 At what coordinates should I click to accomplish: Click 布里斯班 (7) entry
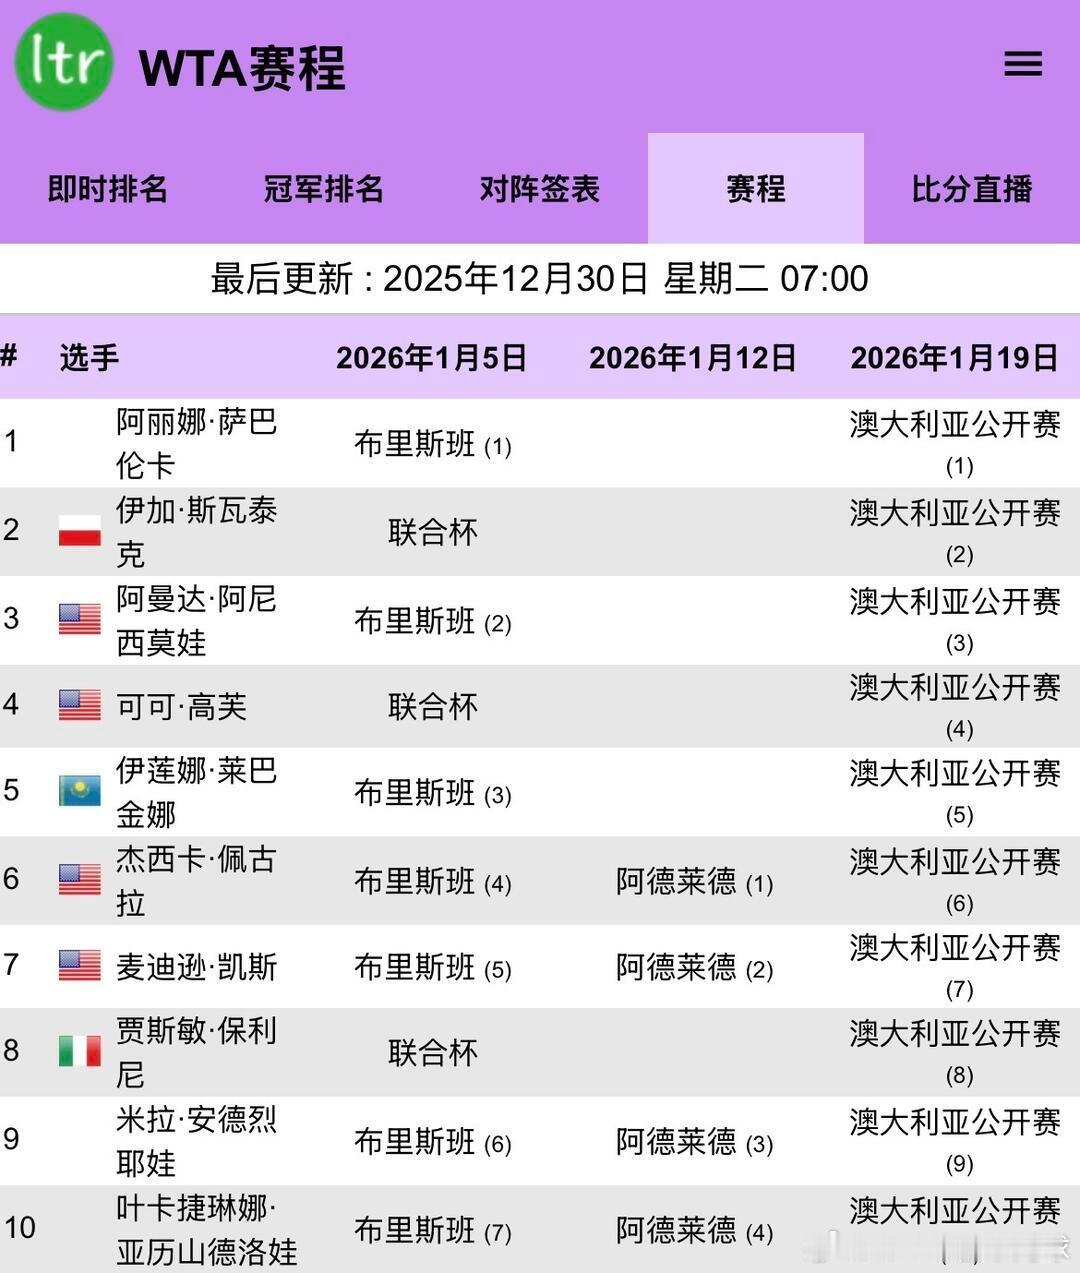(433, 1230)
